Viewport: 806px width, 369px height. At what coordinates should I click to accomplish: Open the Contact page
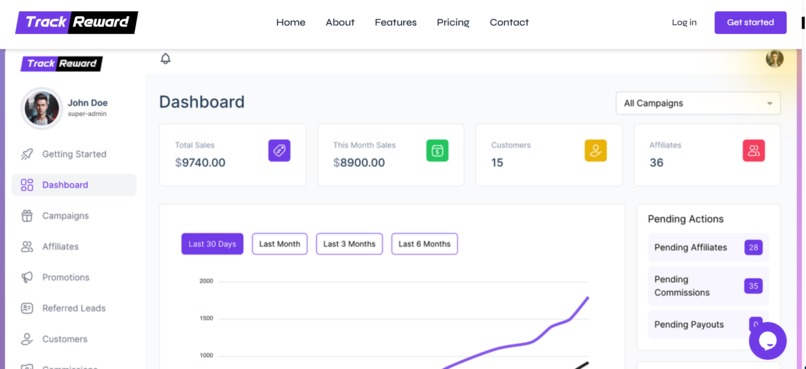[509, 22]
